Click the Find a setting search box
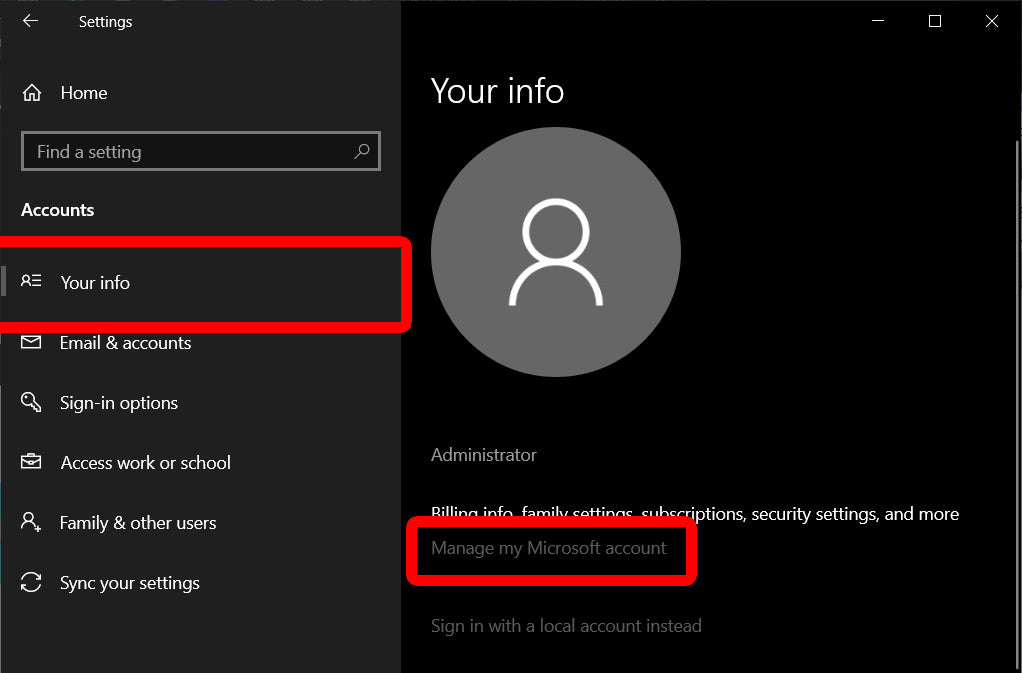Screen dimensions: 1022x673 click(x=180, y=151)
